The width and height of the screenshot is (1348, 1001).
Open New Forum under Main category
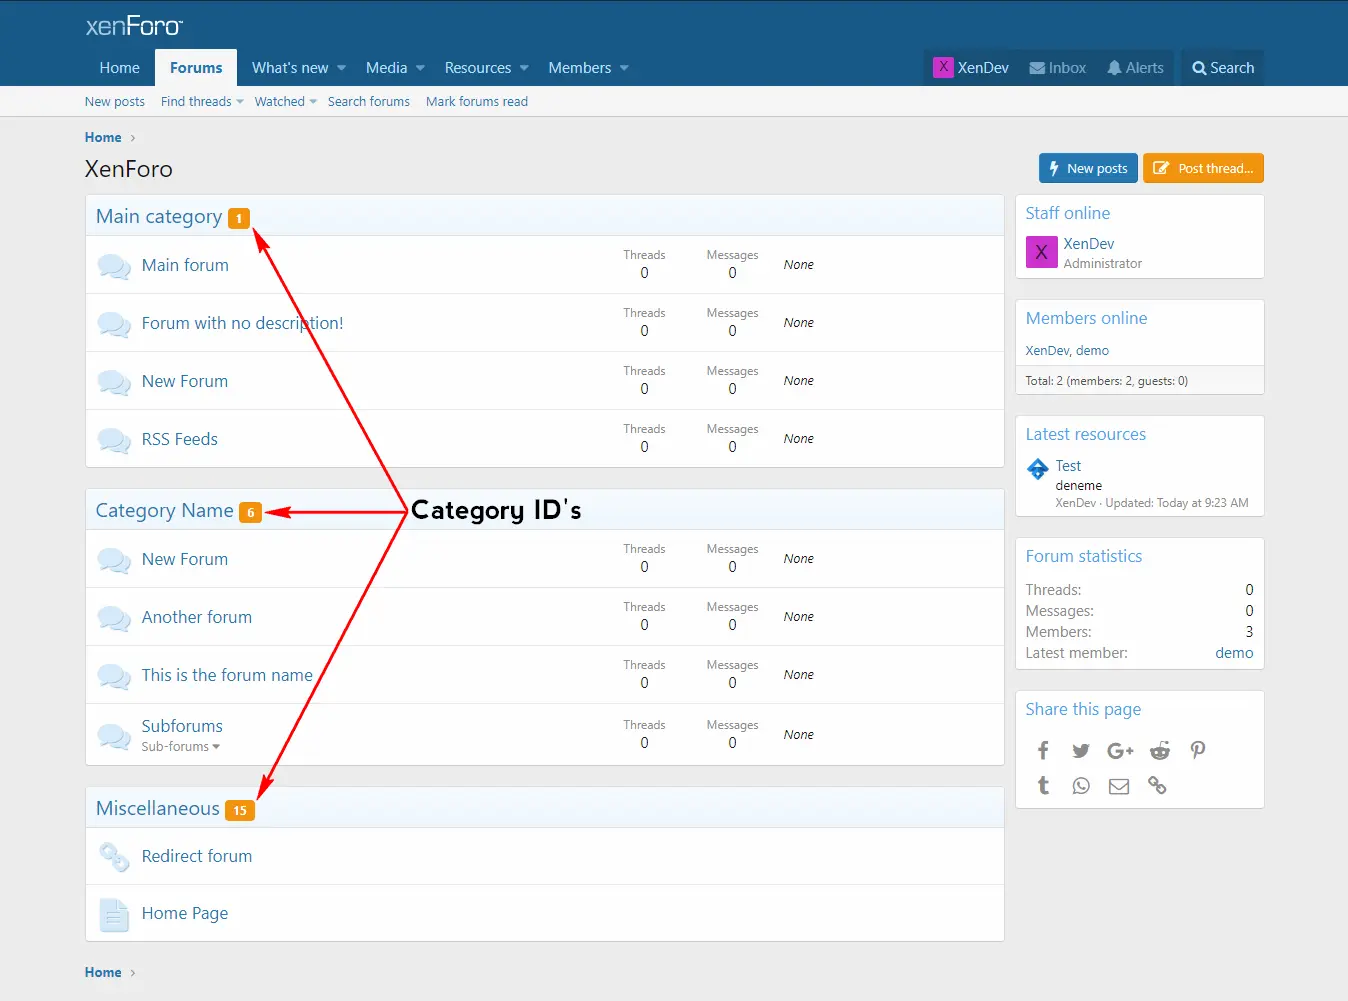pyautogui.click(x=185, y=382)
